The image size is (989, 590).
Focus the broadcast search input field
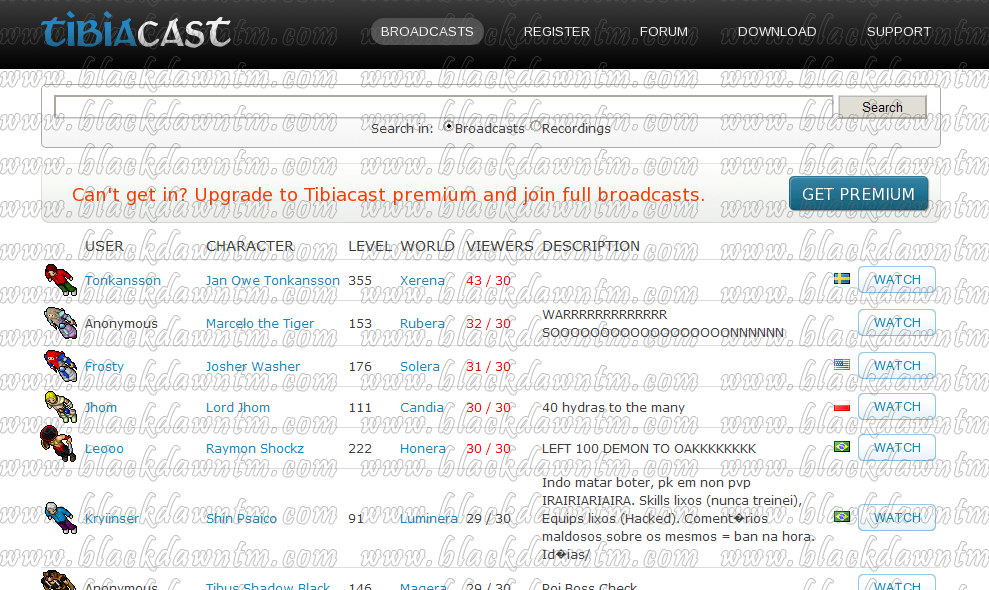click(x=443, y=107)
